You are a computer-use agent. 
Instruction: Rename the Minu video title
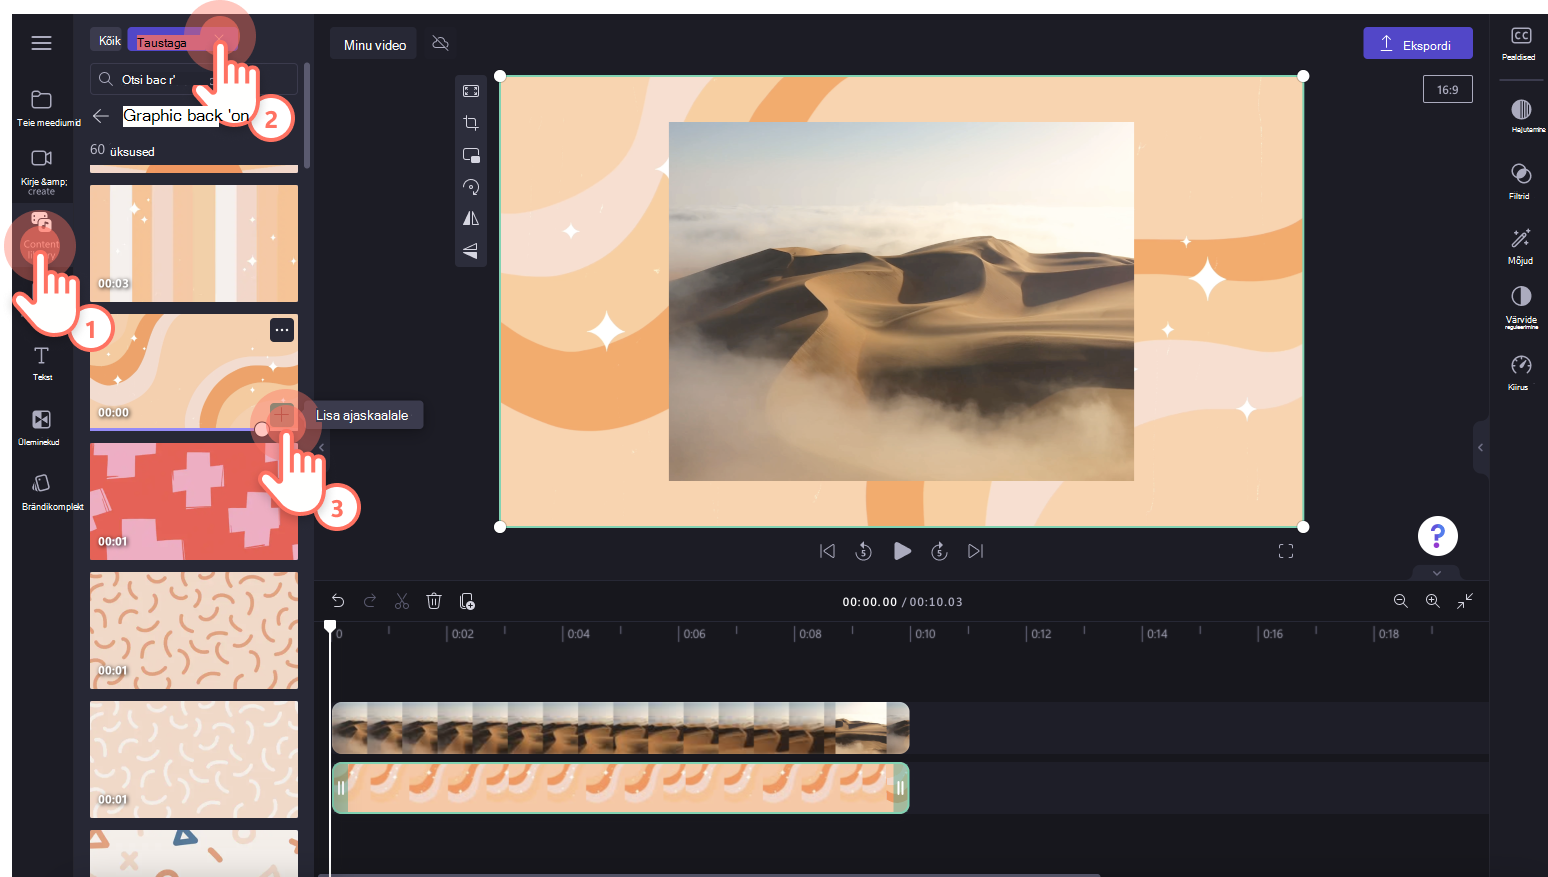374,45
